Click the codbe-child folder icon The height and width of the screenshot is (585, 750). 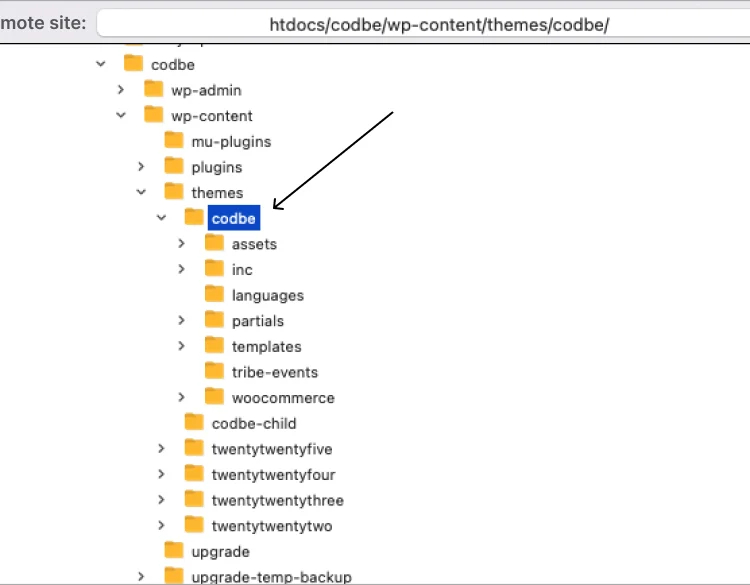click(194, 421)
